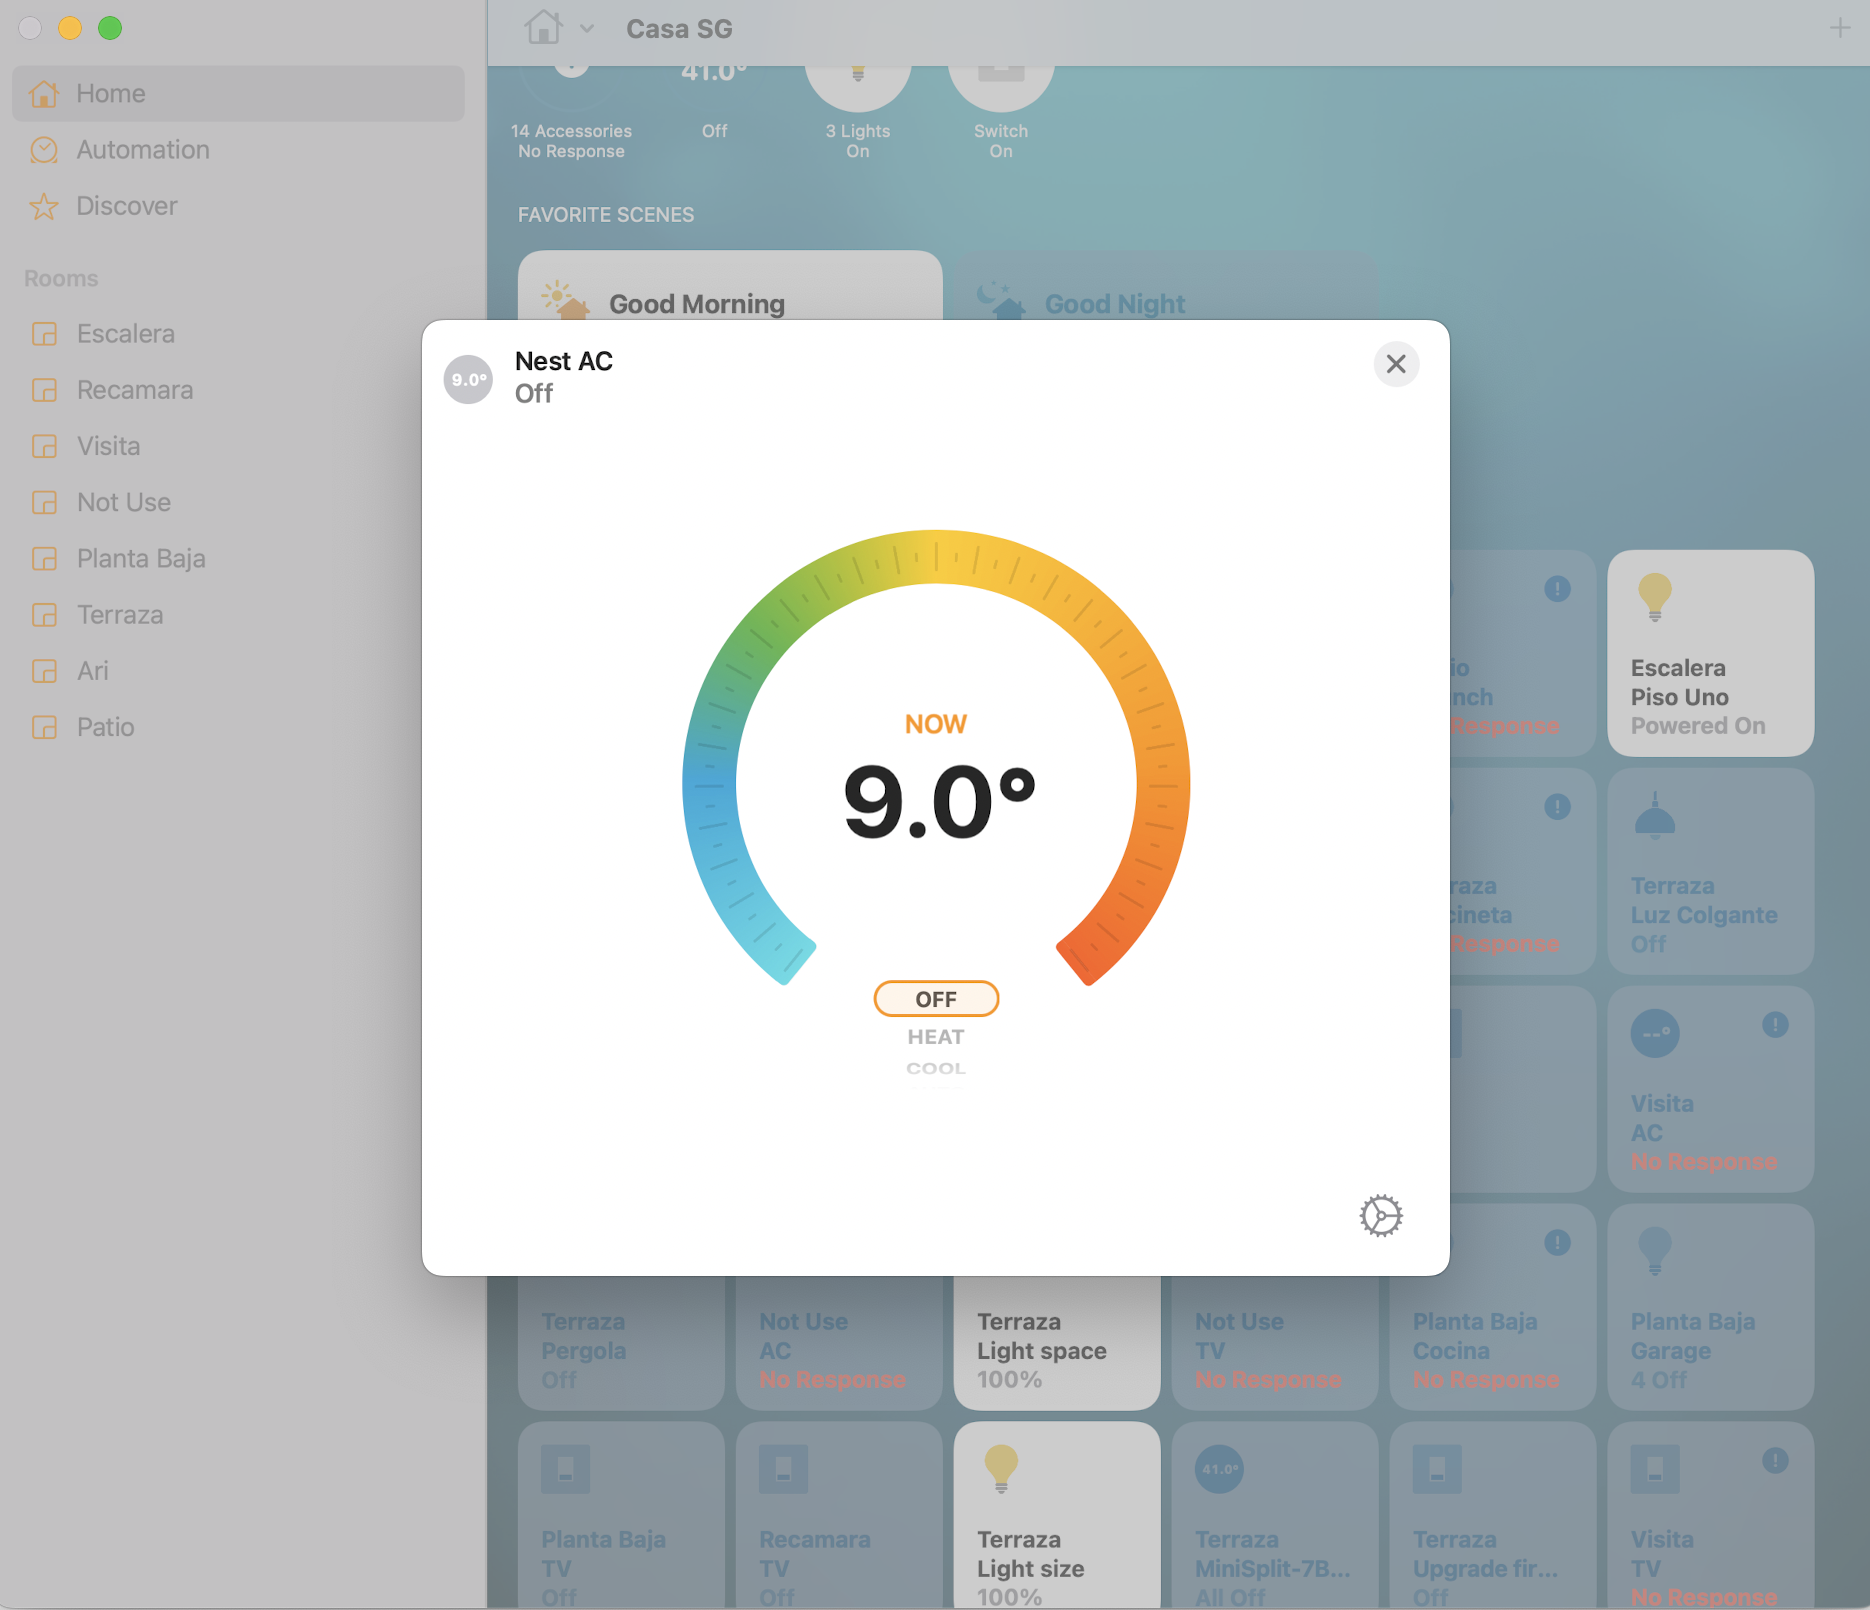Click the thermostat temperature dial ring
The width and height of the screenshot is (1870, 1610).
point(936,557)
